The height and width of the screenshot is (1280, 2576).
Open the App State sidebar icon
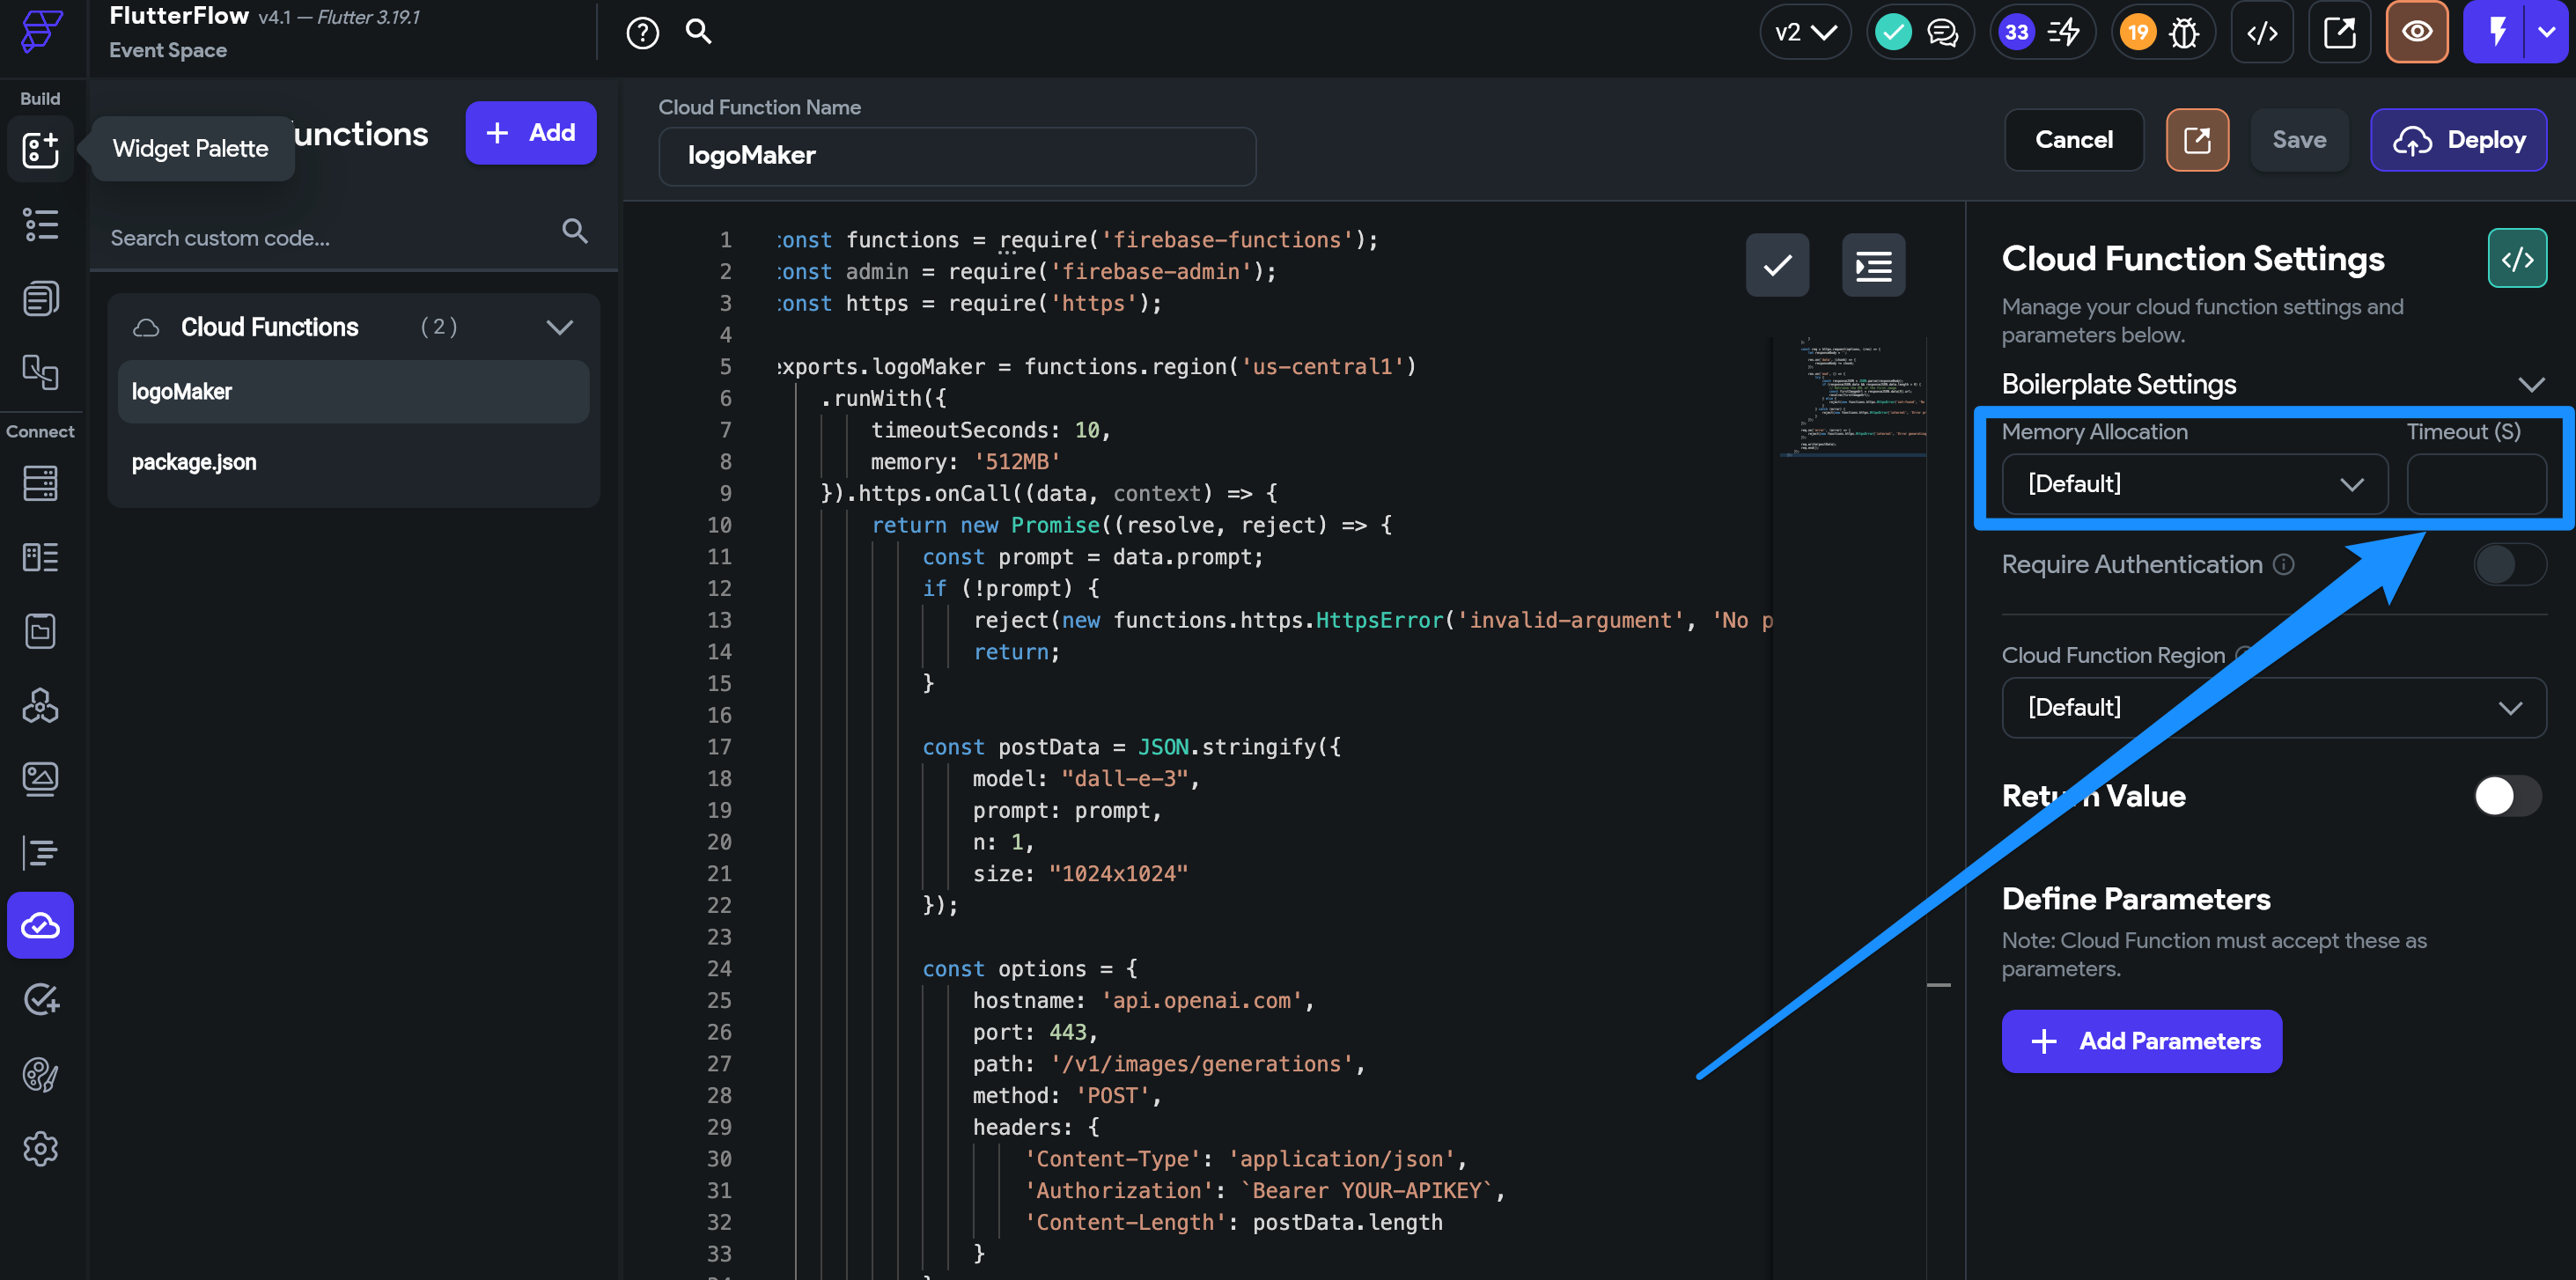pyautogui.click(x=41, y=631)
